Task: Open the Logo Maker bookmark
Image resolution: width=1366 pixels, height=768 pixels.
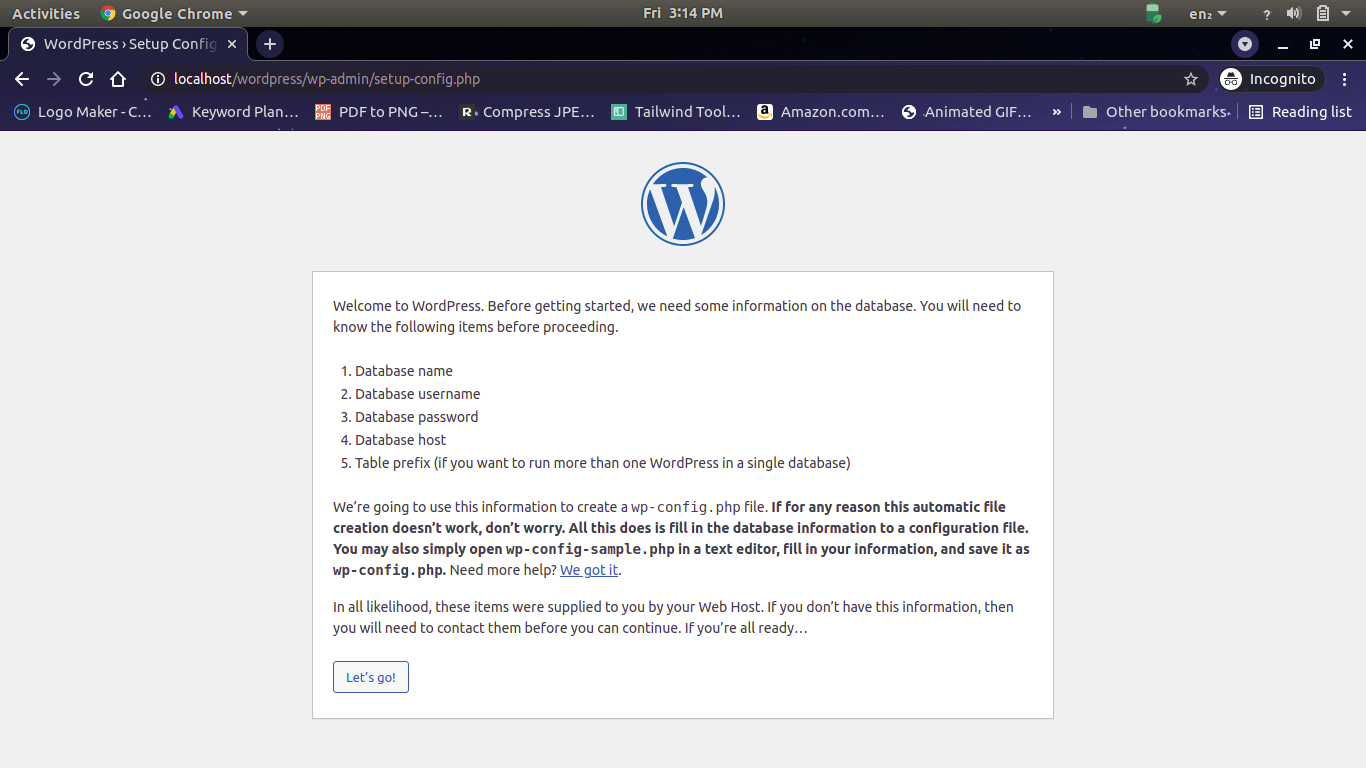Action: tap(82, 112)
